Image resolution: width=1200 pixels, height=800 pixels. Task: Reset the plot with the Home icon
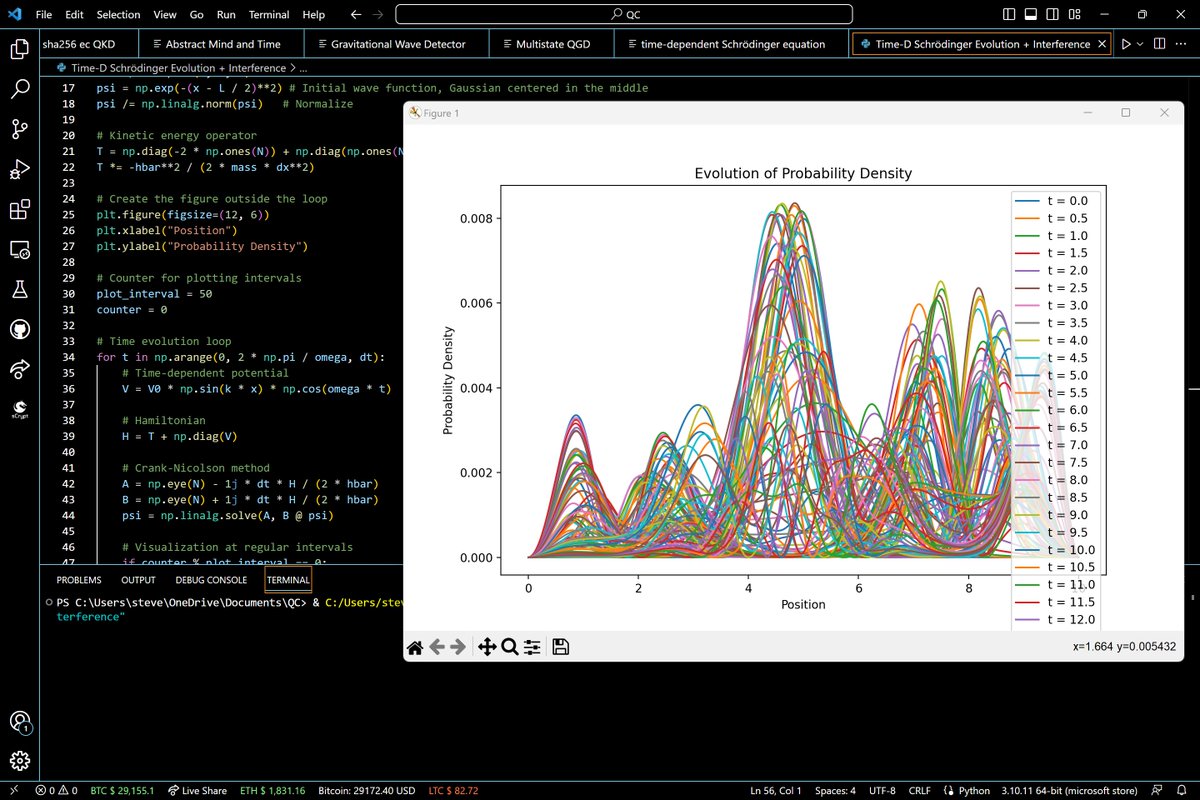click(415, 647)
